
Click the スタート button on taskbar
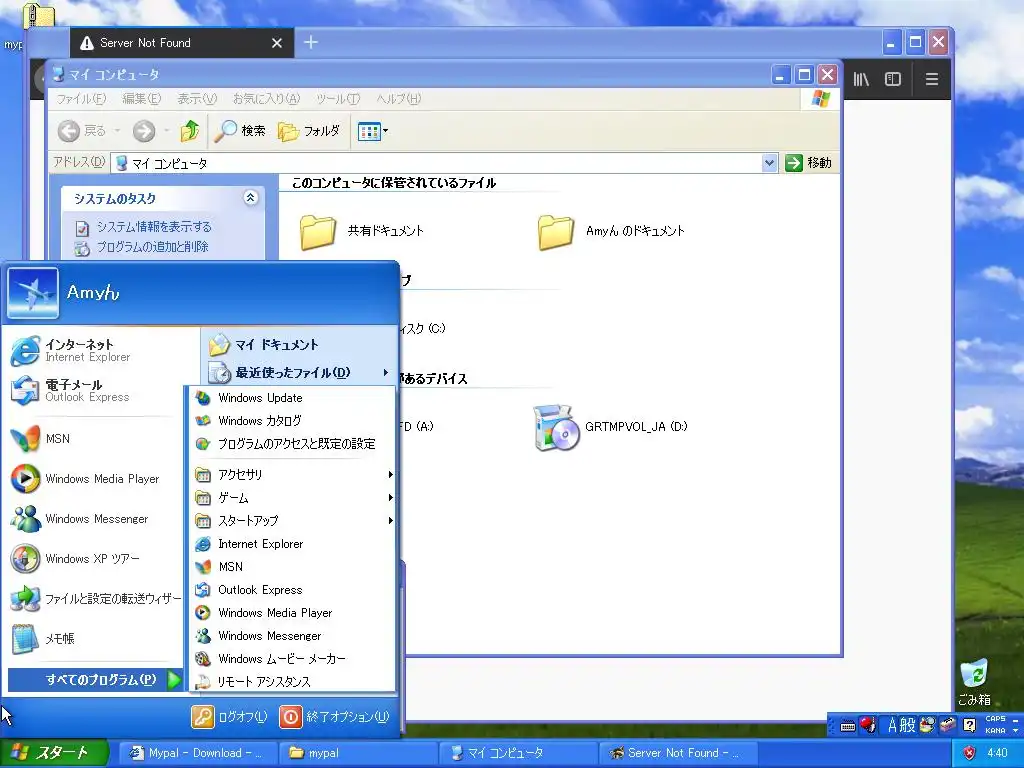pos(54,753)
